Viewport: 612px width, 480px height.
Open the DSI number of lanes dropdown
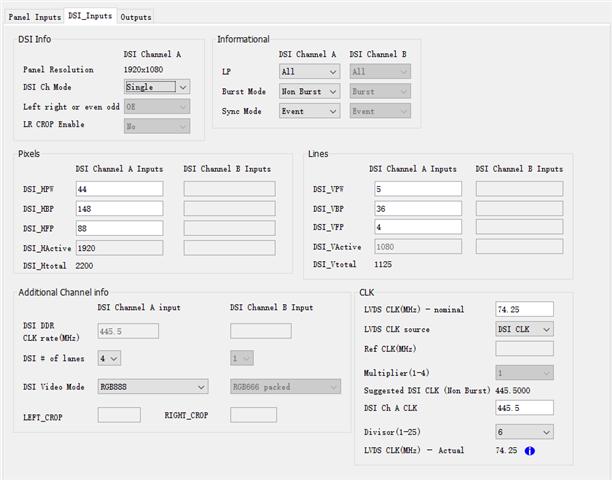(109, 357)
